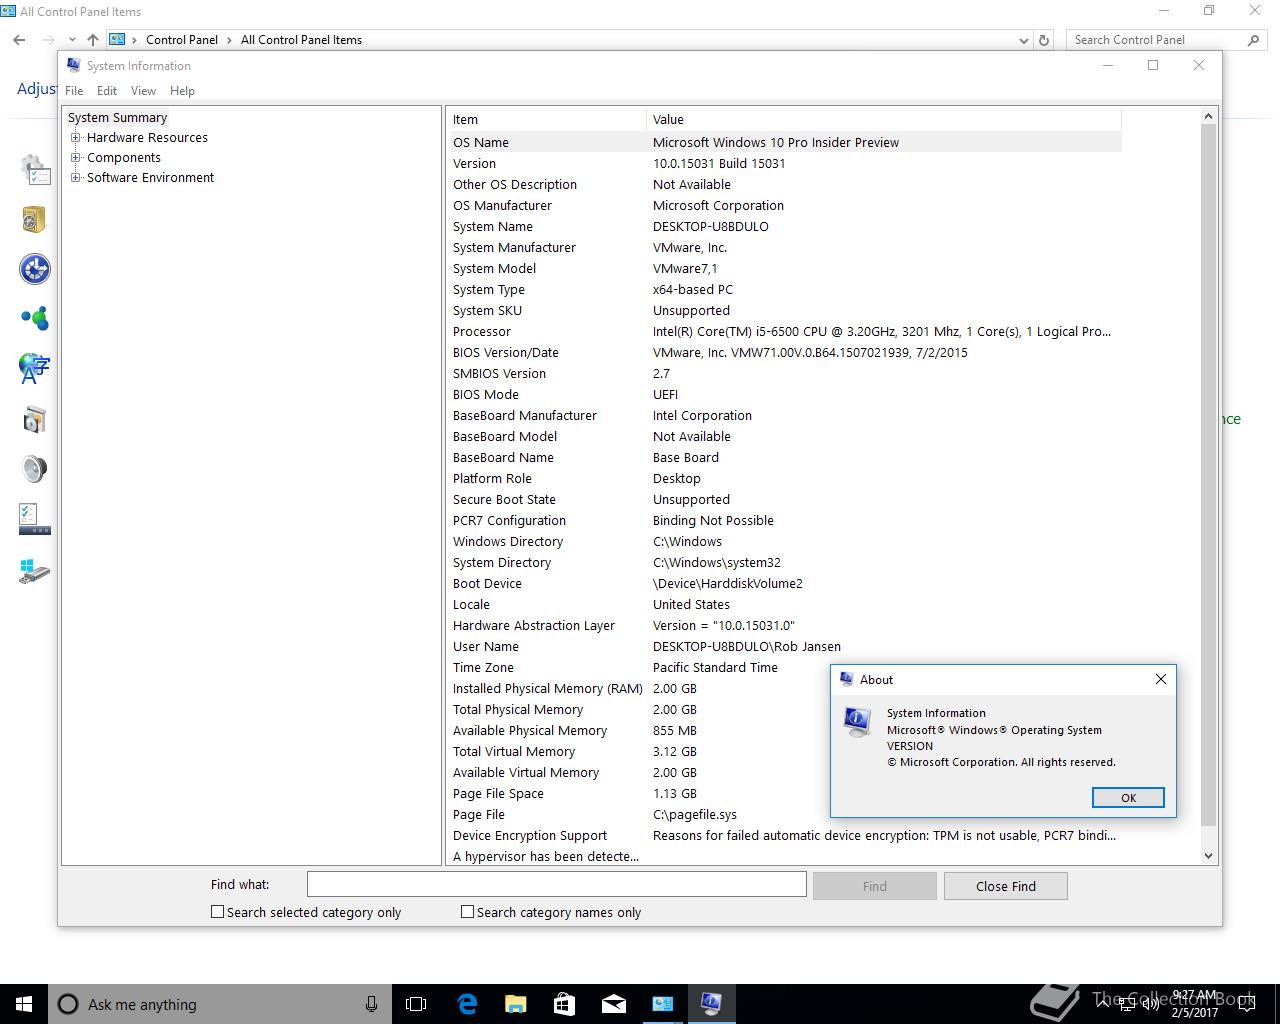Close the About dialog with X

(1160, 679)
